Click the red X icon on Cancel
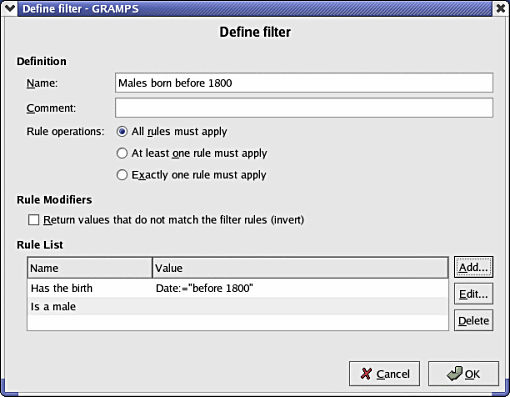510x397 pixels. 366,374
